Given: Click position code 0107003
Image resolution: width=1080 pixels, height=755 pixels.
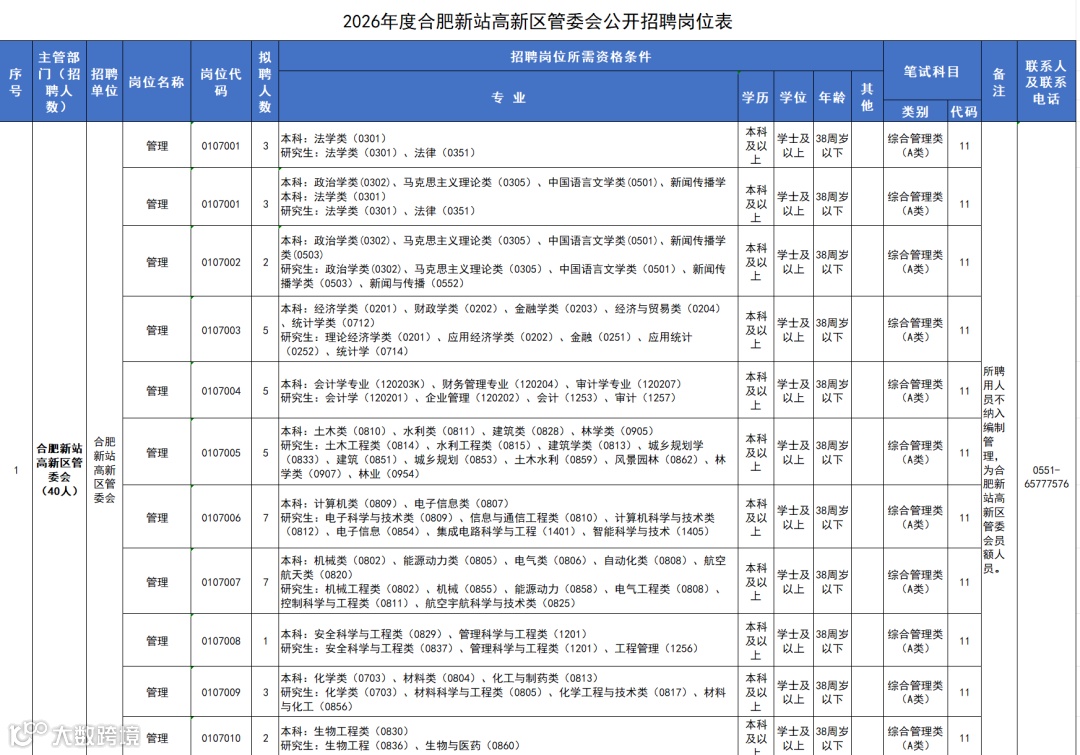Looking at the screenshot, I should (221, 330).
